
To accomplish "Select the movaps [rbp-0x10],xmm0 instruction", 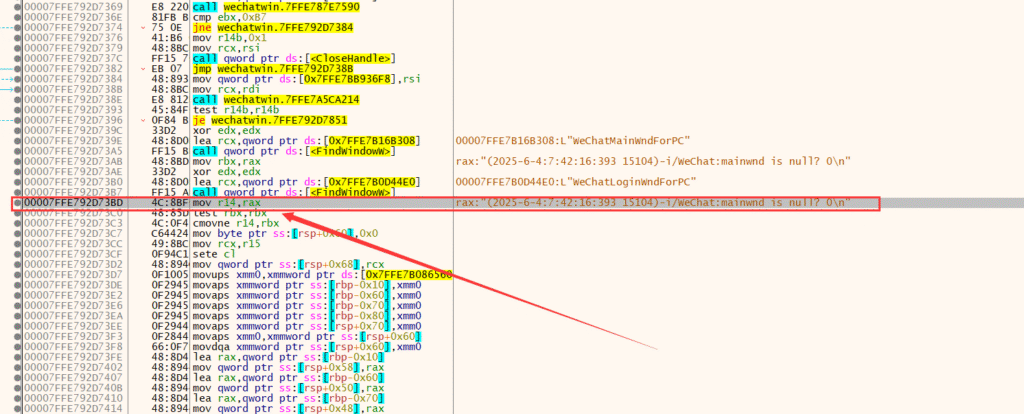I will pos(307,285).
